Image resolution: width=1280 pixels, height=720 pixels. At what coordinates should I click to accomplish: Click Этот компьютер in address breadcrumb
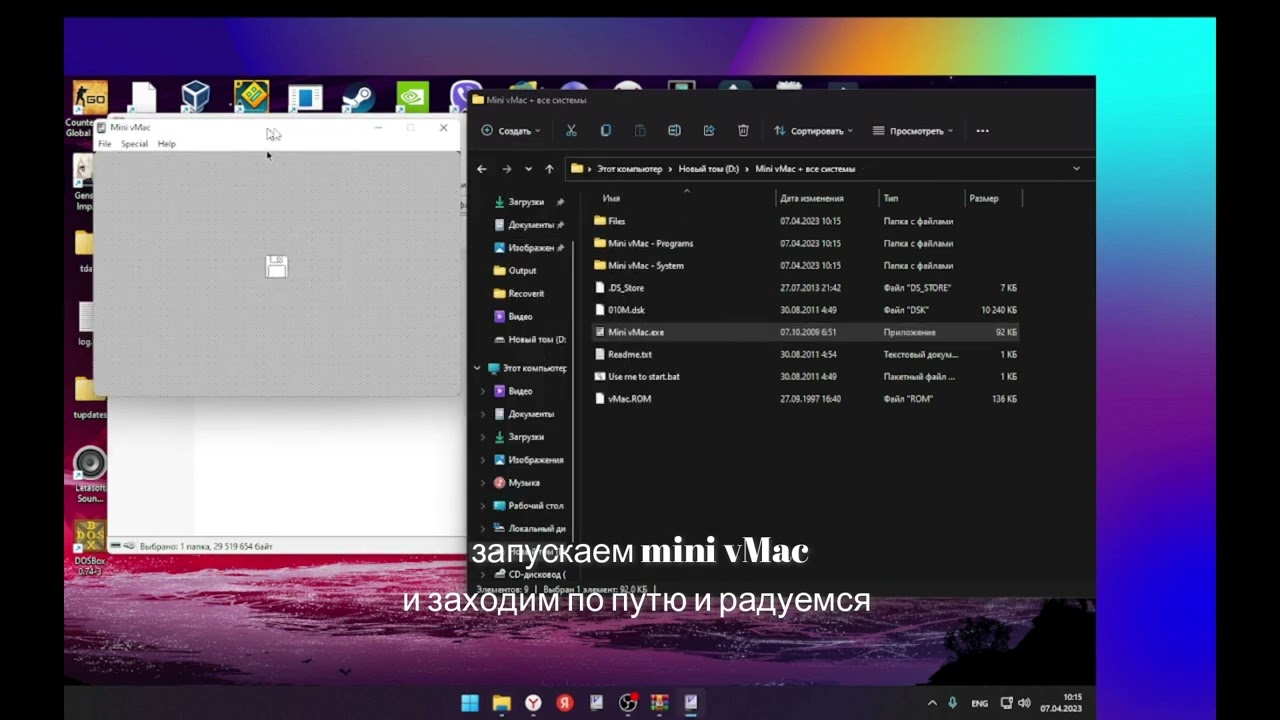coord(630,169)
